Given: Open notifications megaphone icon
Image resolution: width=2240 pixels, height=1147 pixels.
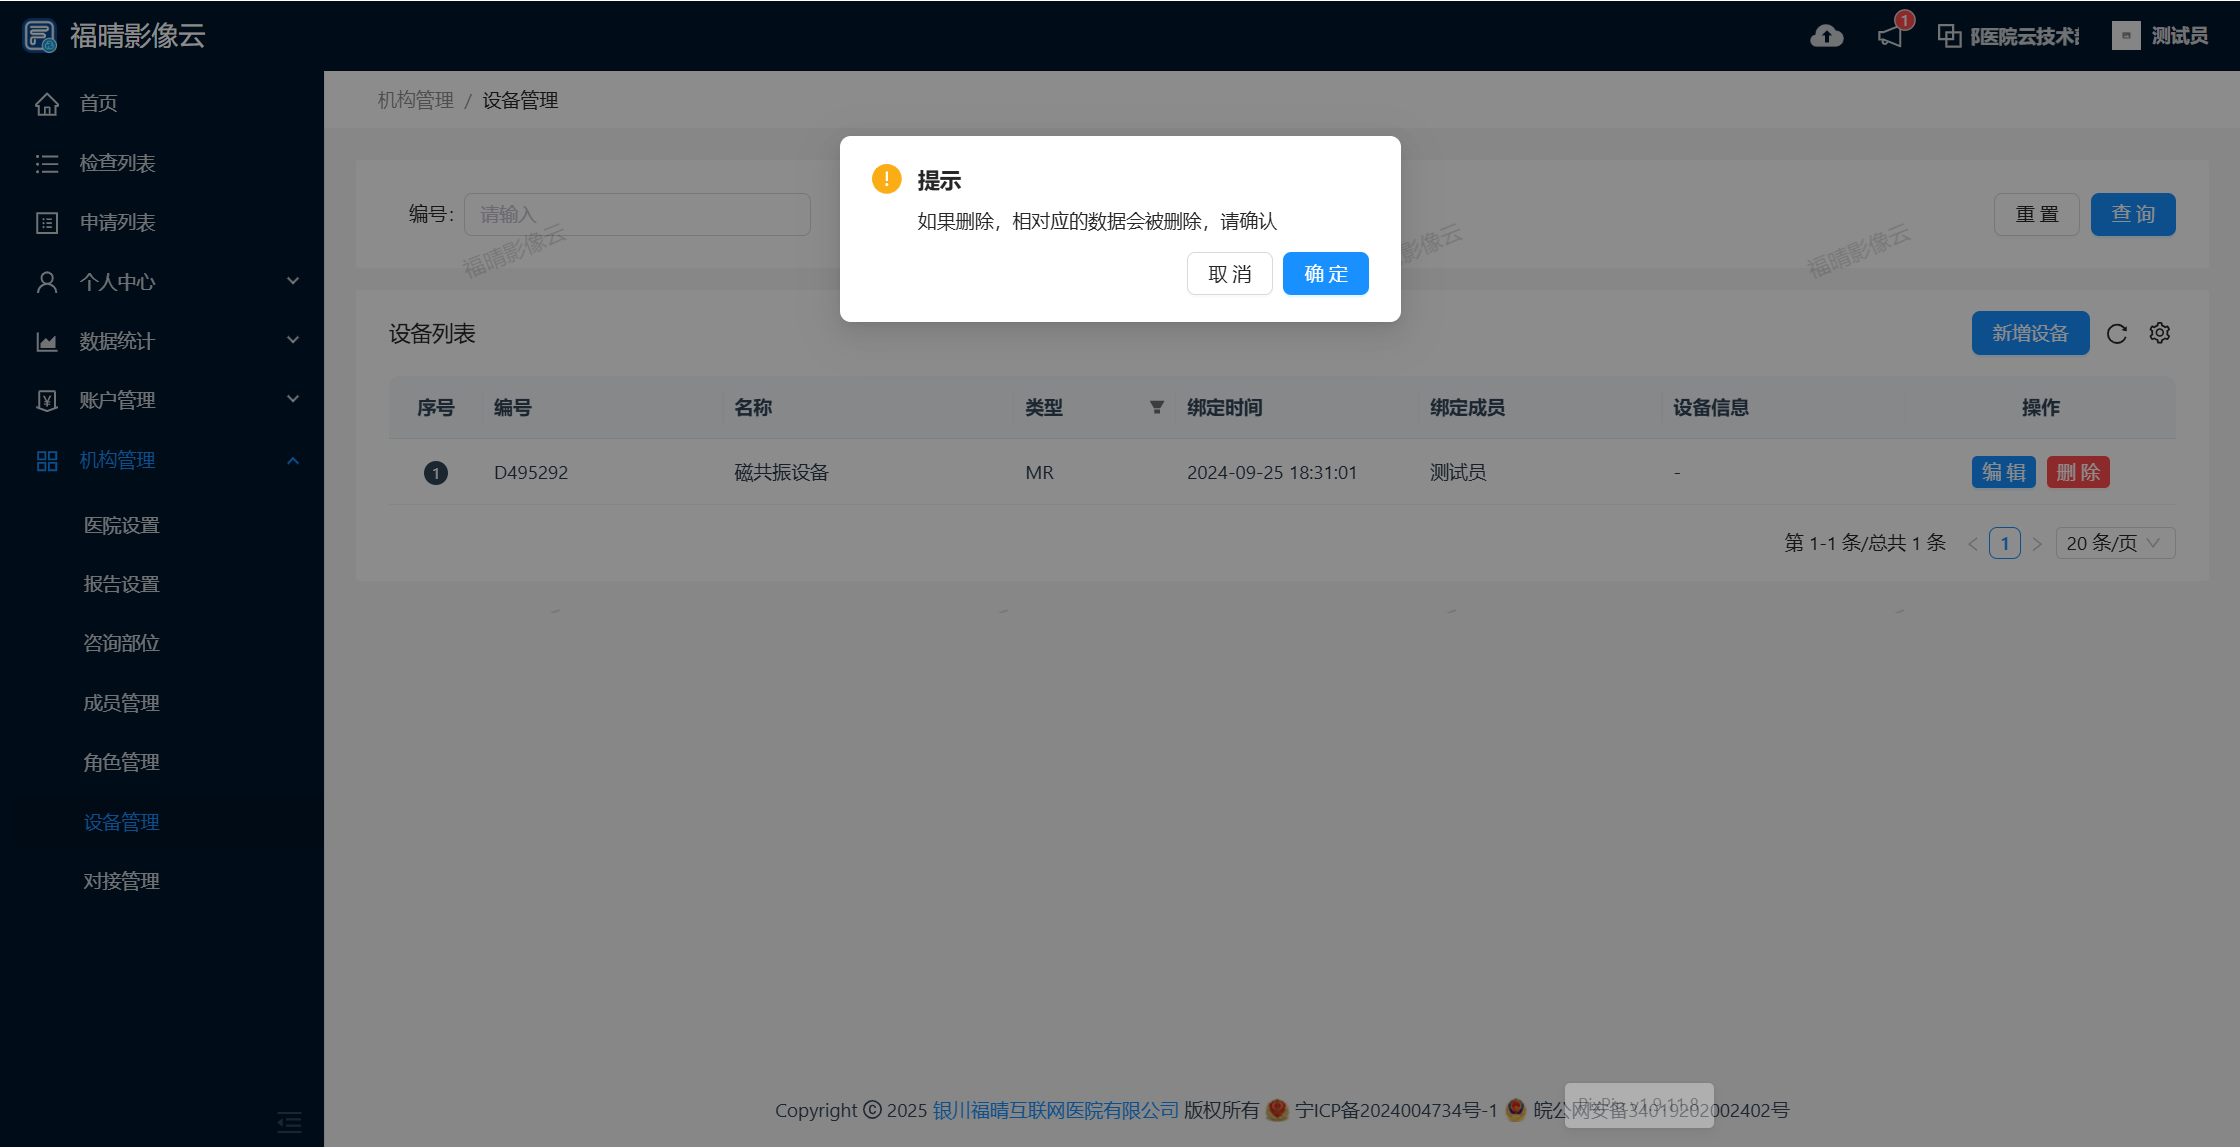Looking at the screenshot, I should tap(1890, 36).
